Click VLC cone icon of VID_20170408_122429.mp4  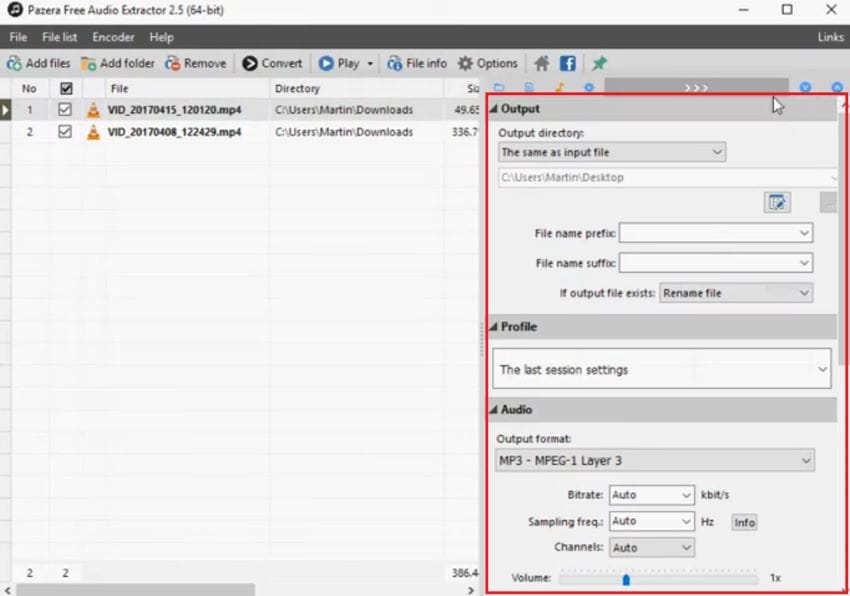(x=93, y=132)
